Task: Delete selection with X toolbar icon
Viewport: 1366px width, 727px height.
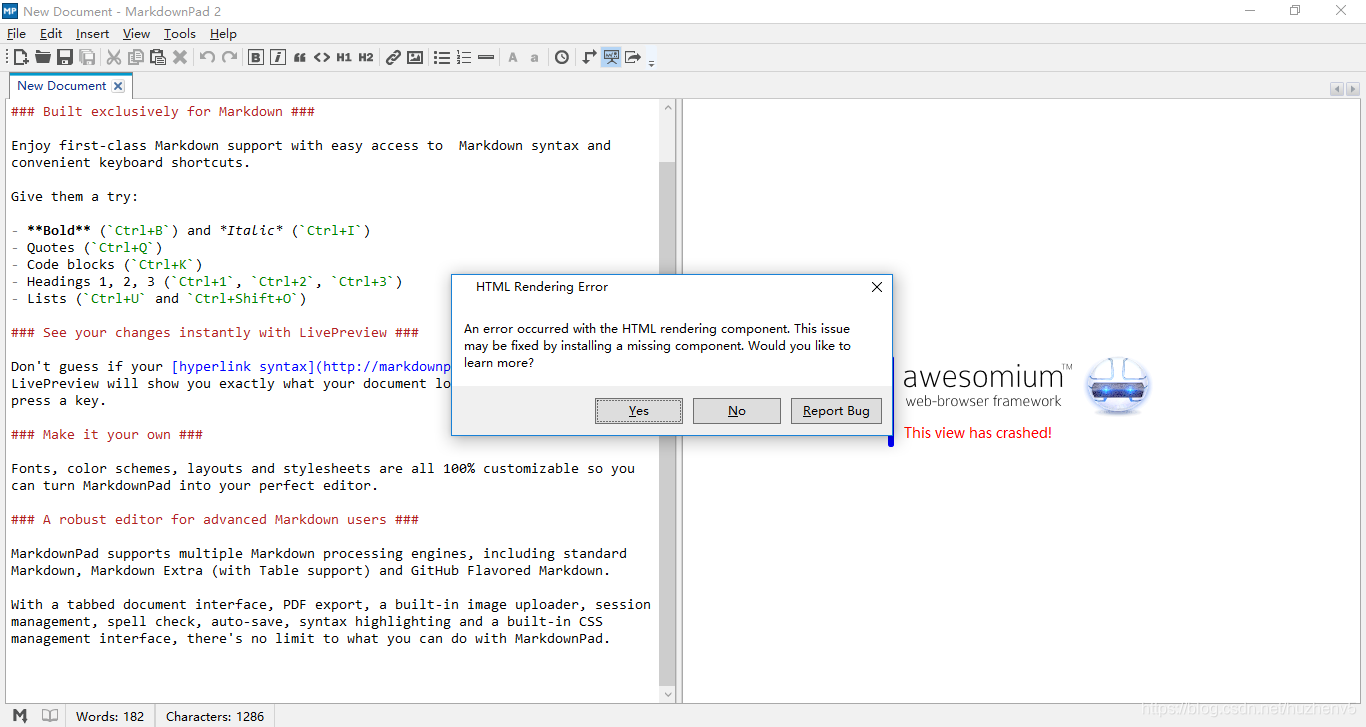Action: [x=180, y=57]
